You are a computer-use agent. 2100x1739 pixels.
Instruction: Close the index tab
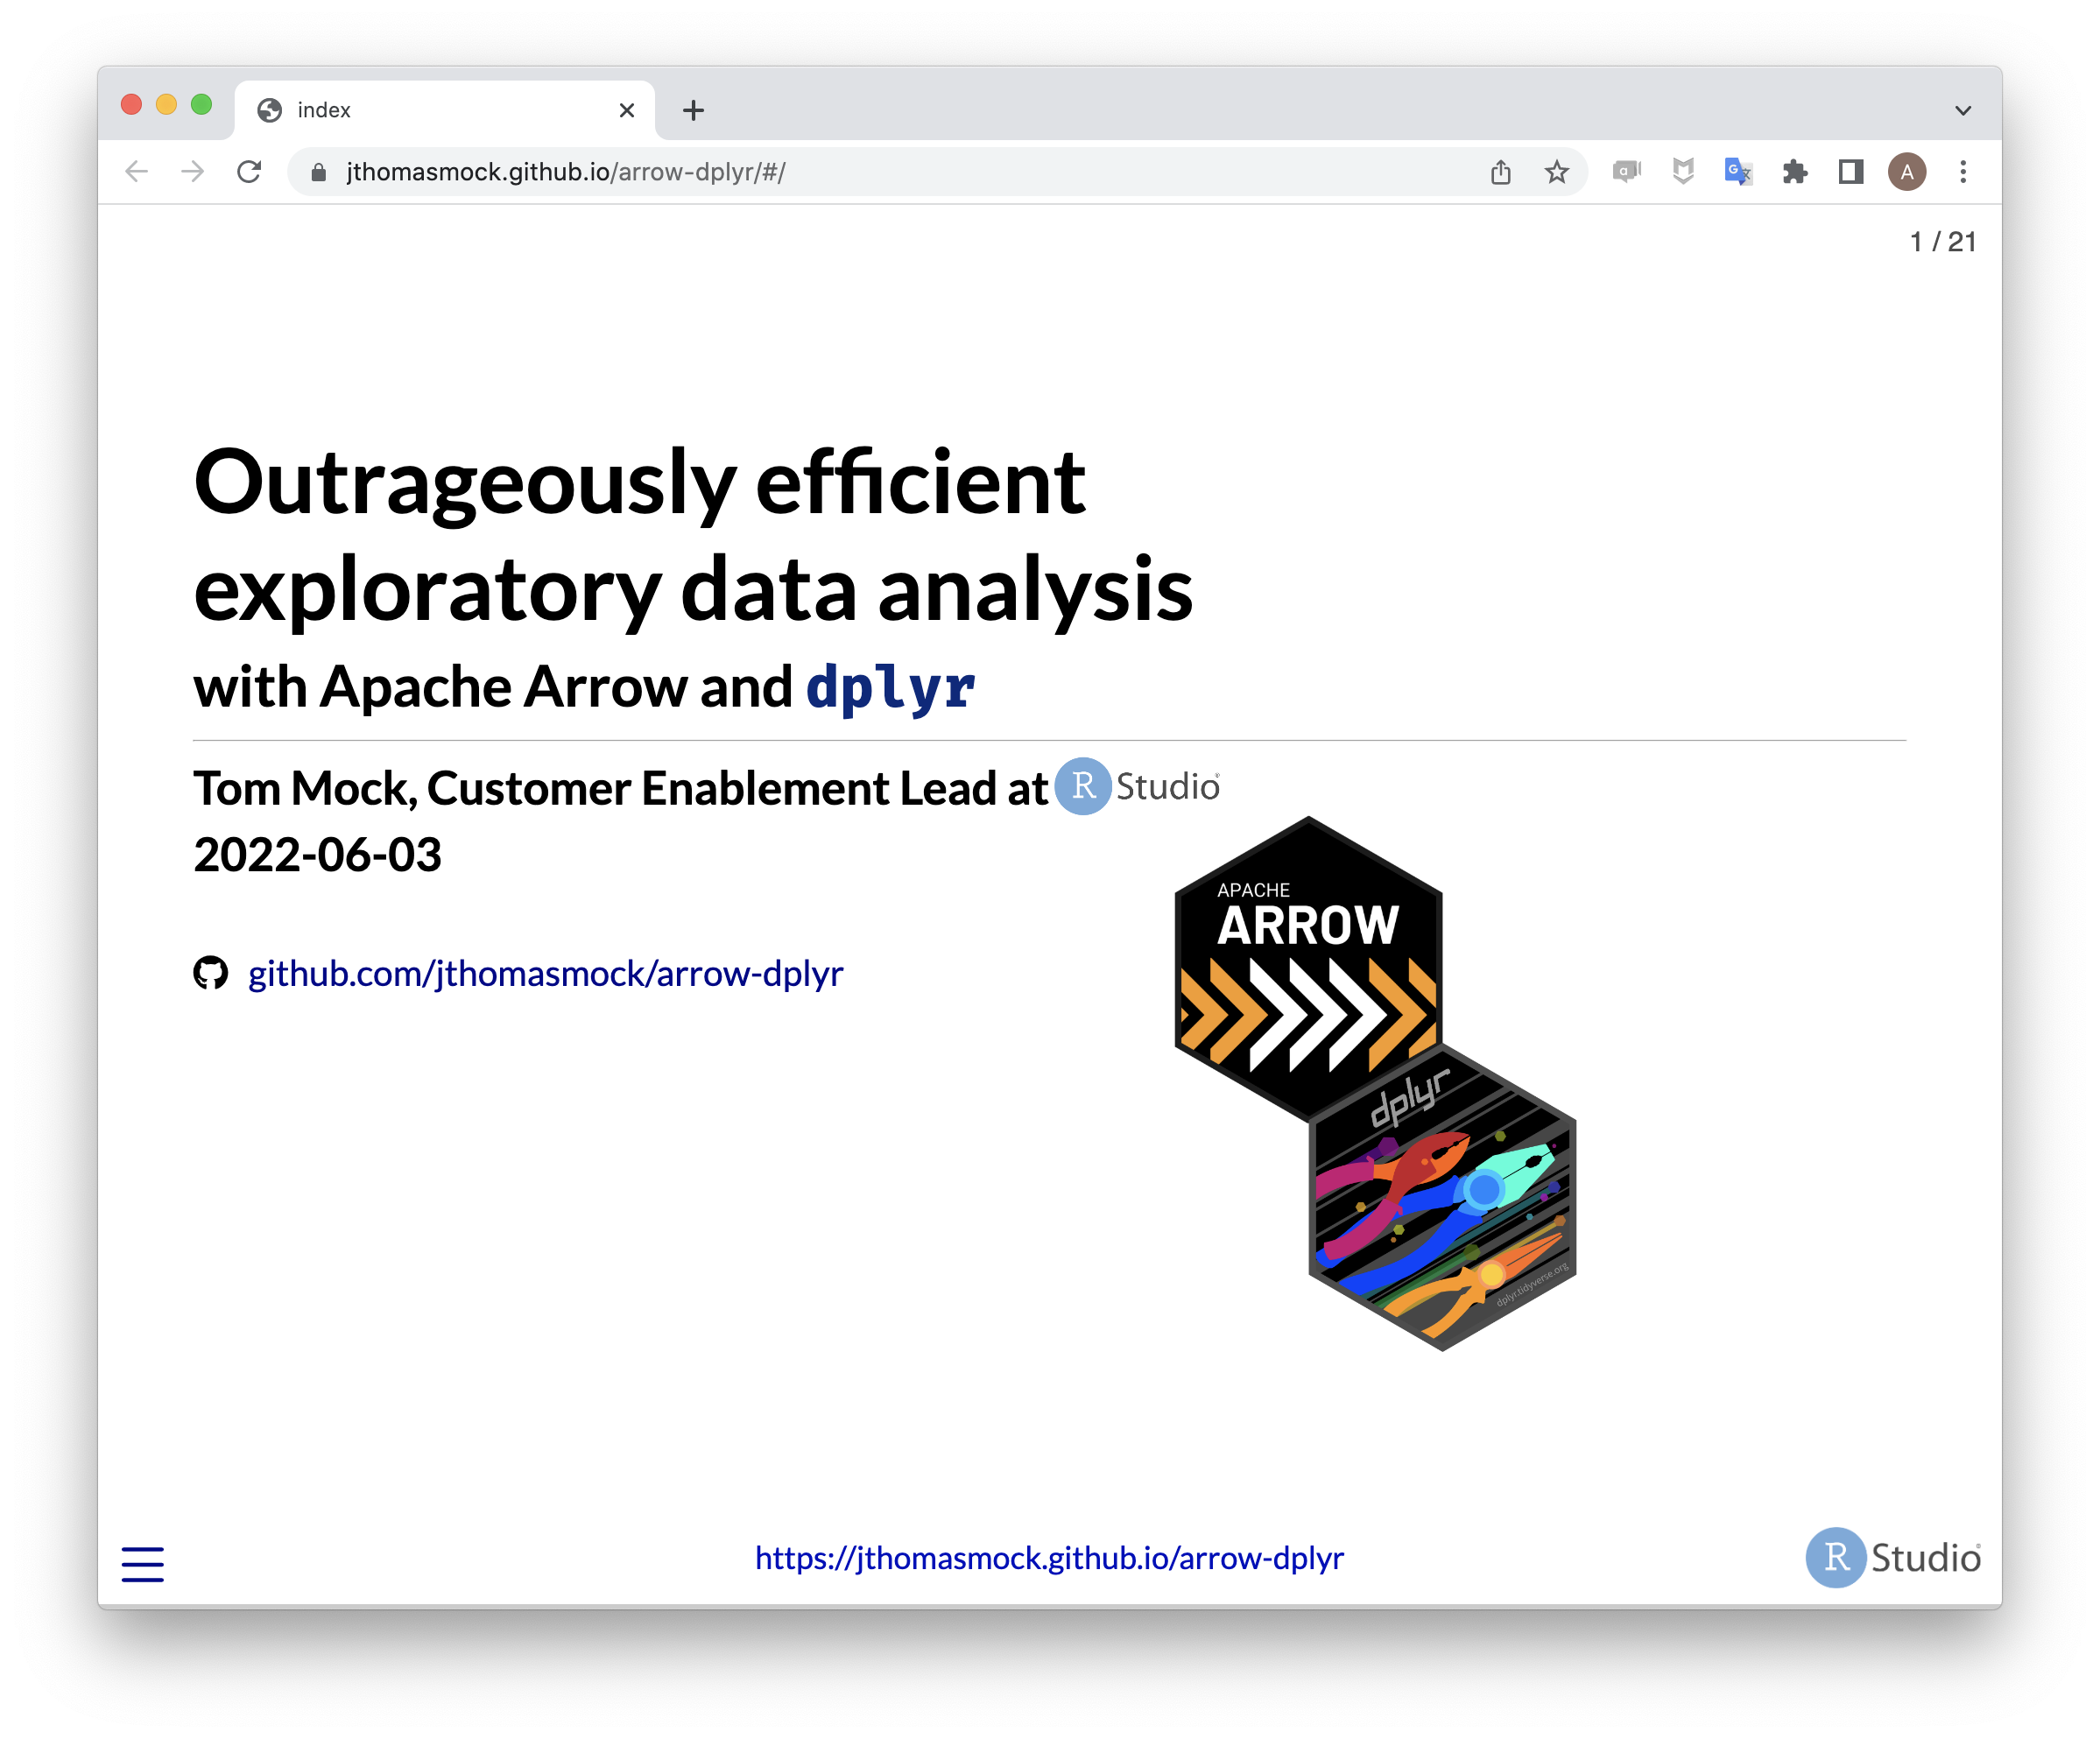(x=627, y=110)
